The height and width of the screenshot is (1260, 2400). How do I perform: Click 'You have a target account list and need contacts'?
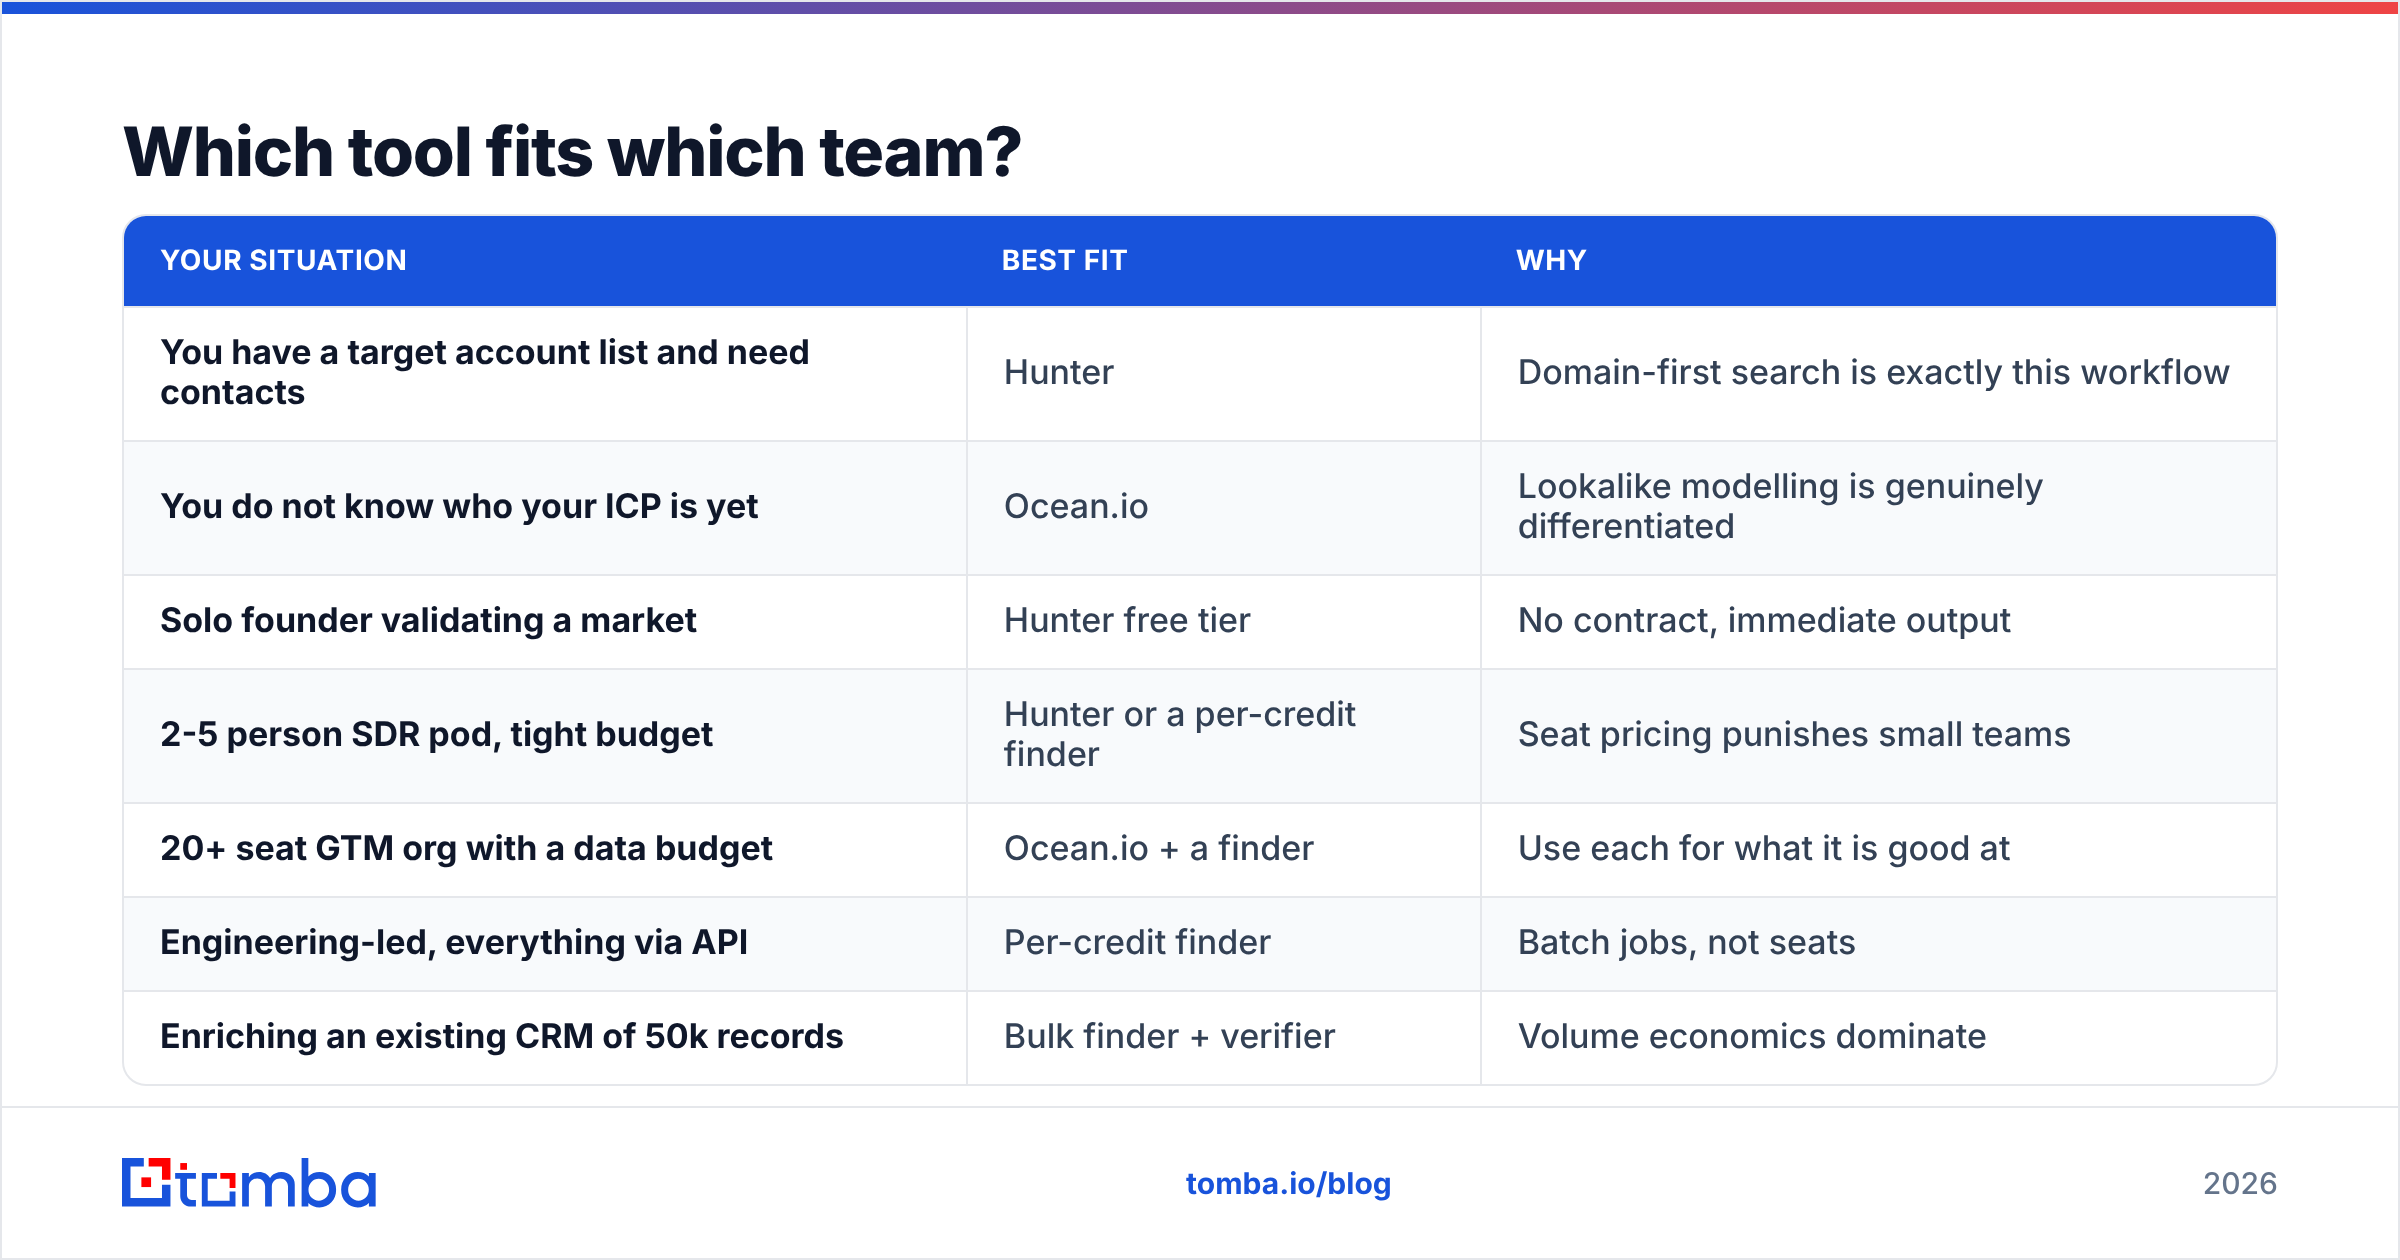(485, 372)
